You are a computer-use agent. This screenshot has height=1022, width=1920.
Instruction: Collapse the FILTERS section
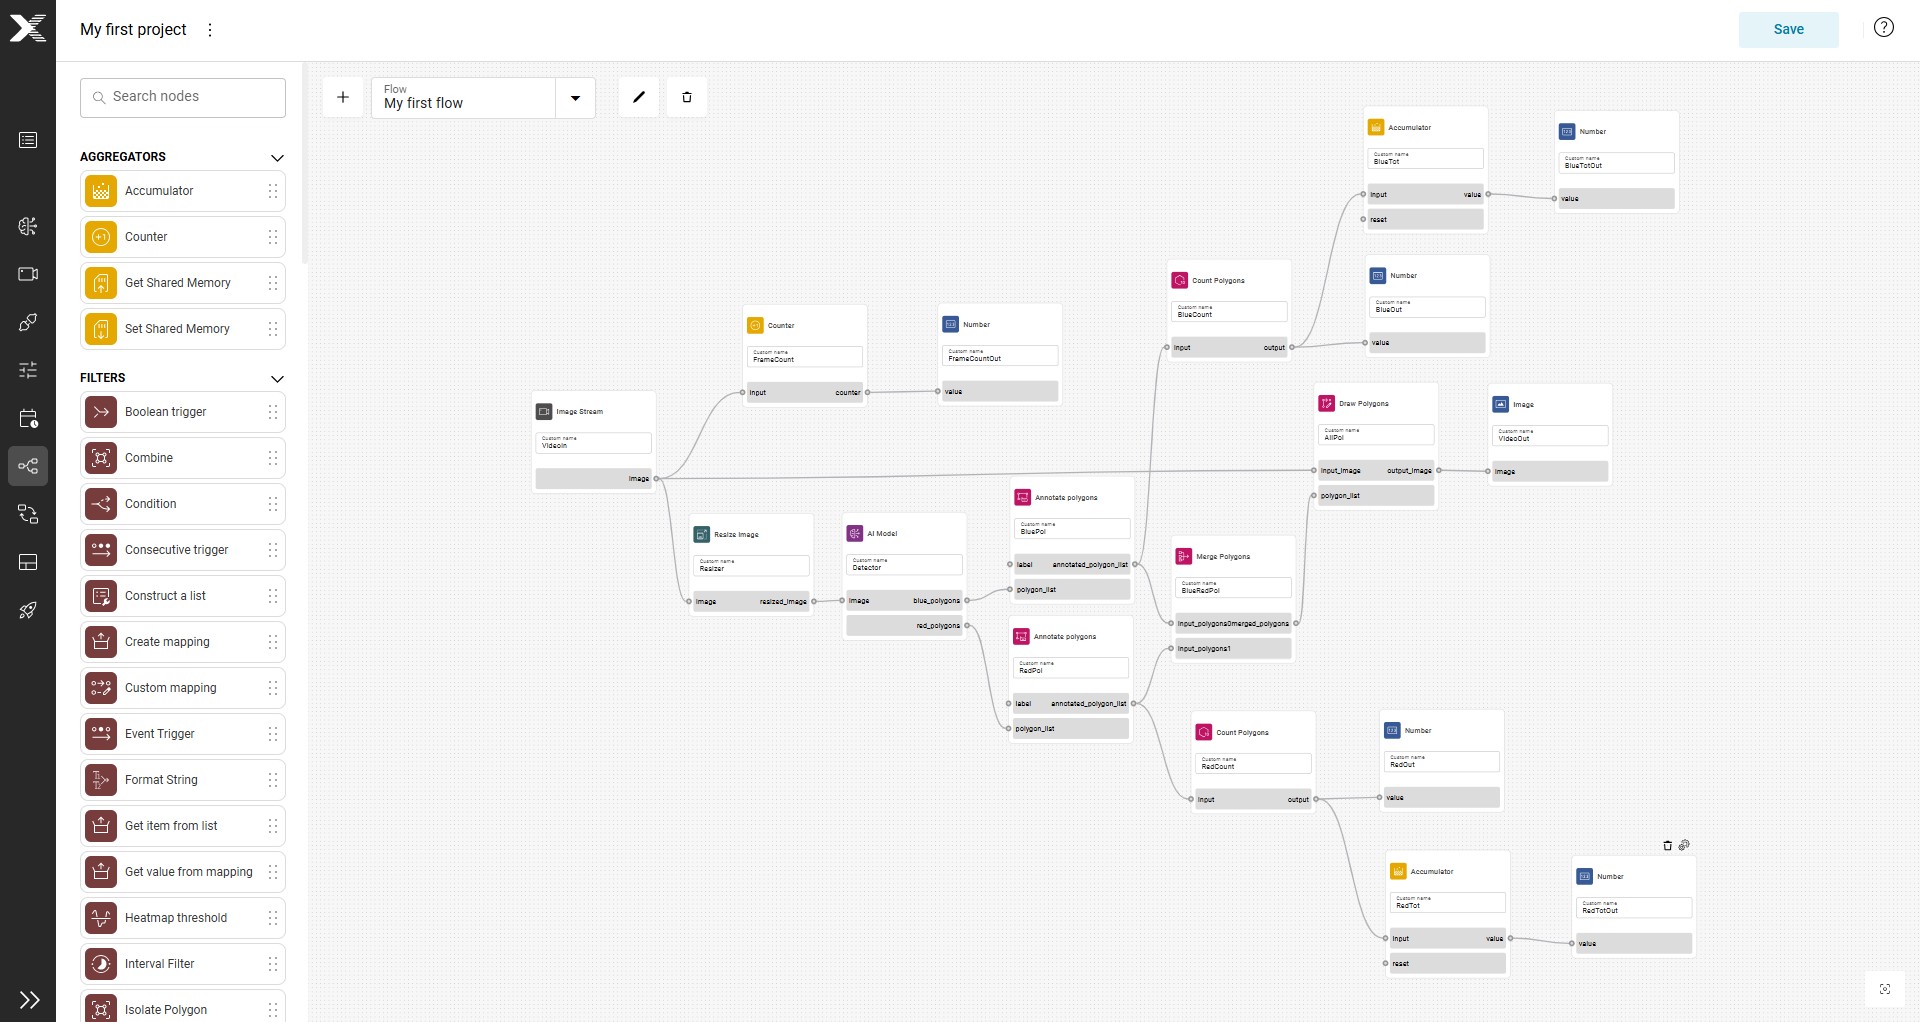point(278,379)
